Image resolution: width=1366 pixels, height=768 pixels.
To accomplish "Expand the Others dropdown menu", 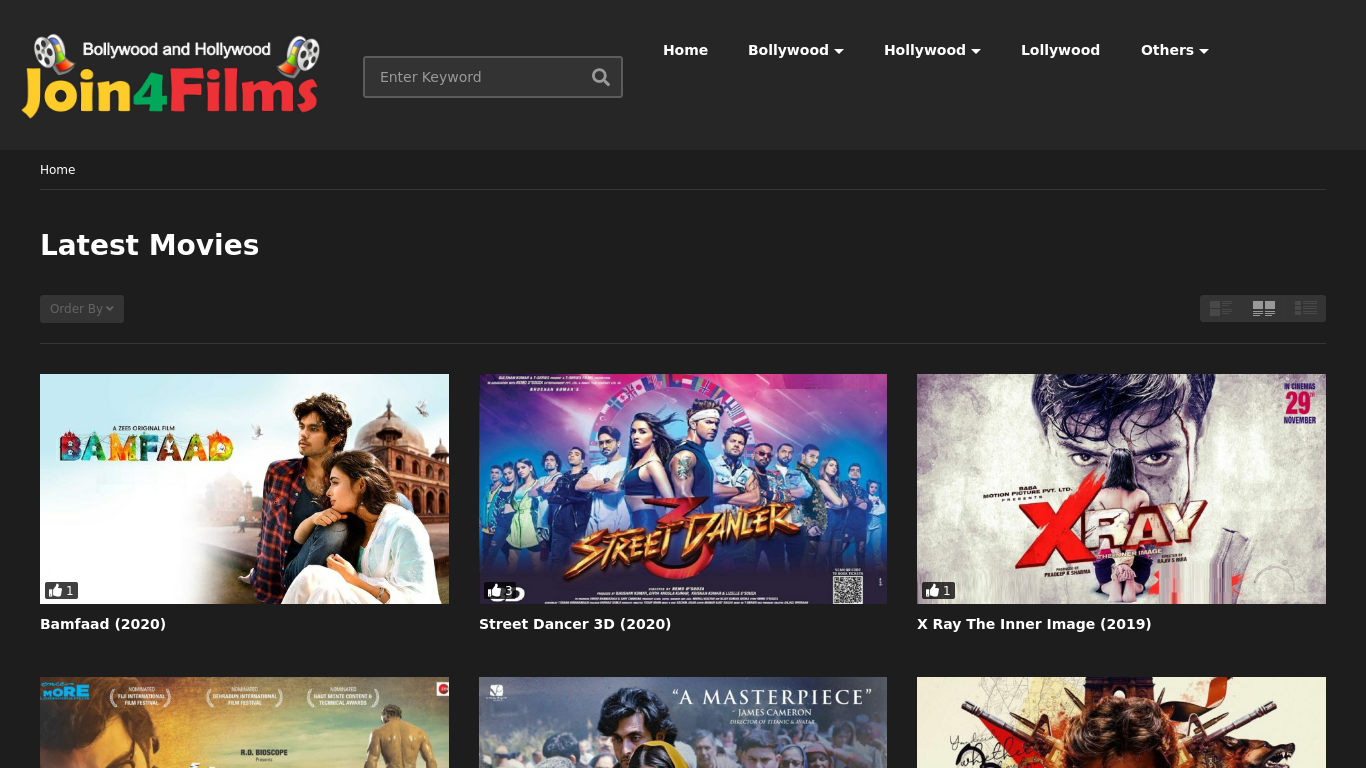I will coord(1175,50).
